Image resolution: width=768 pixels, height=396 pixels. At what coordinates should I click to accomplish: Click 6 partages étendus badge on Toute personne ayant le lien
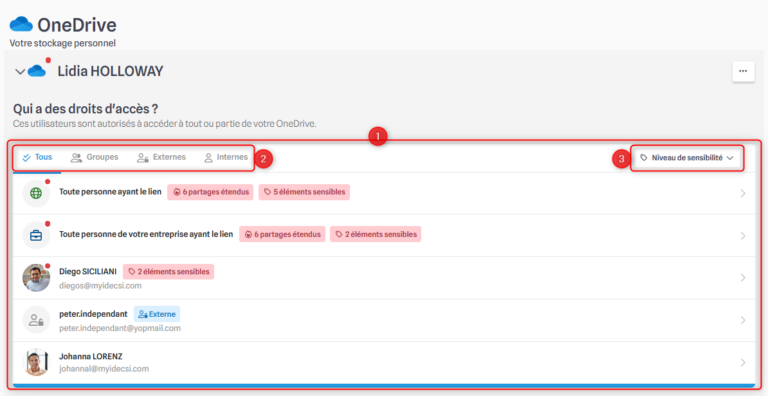point(210,192)
